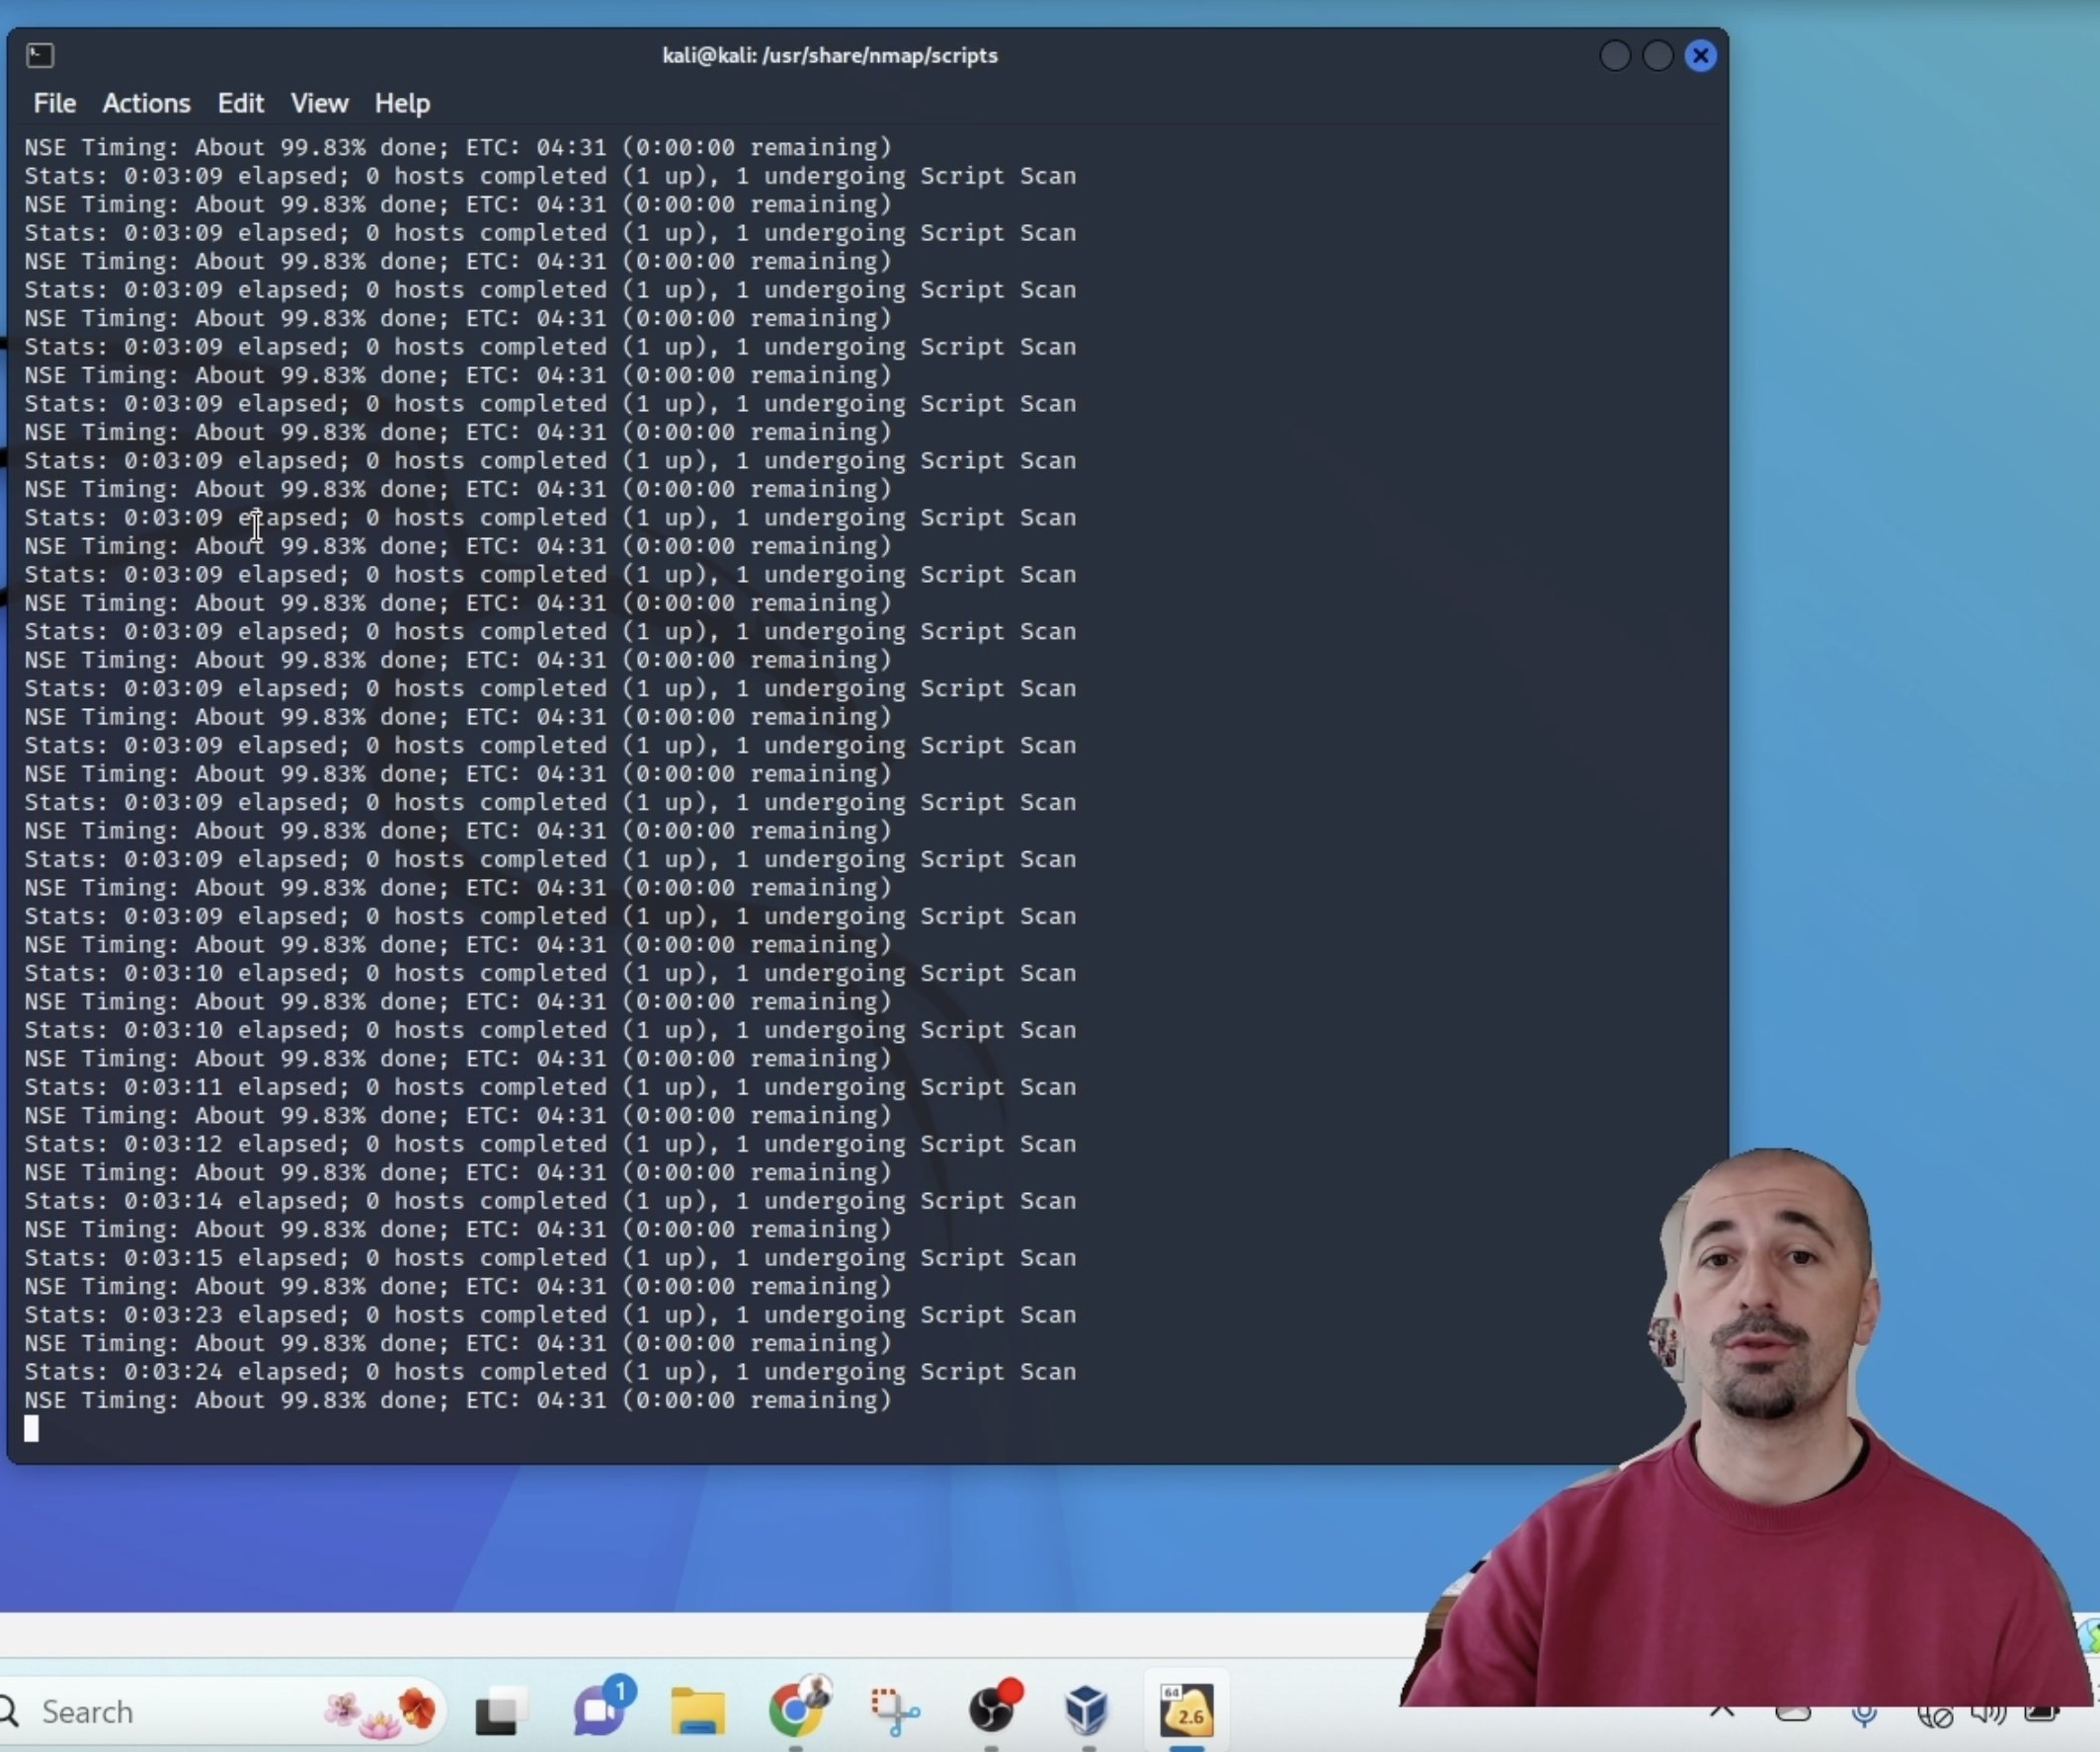Click the terminal icon in title bar

pyautogui.click(x=40, y=55)
